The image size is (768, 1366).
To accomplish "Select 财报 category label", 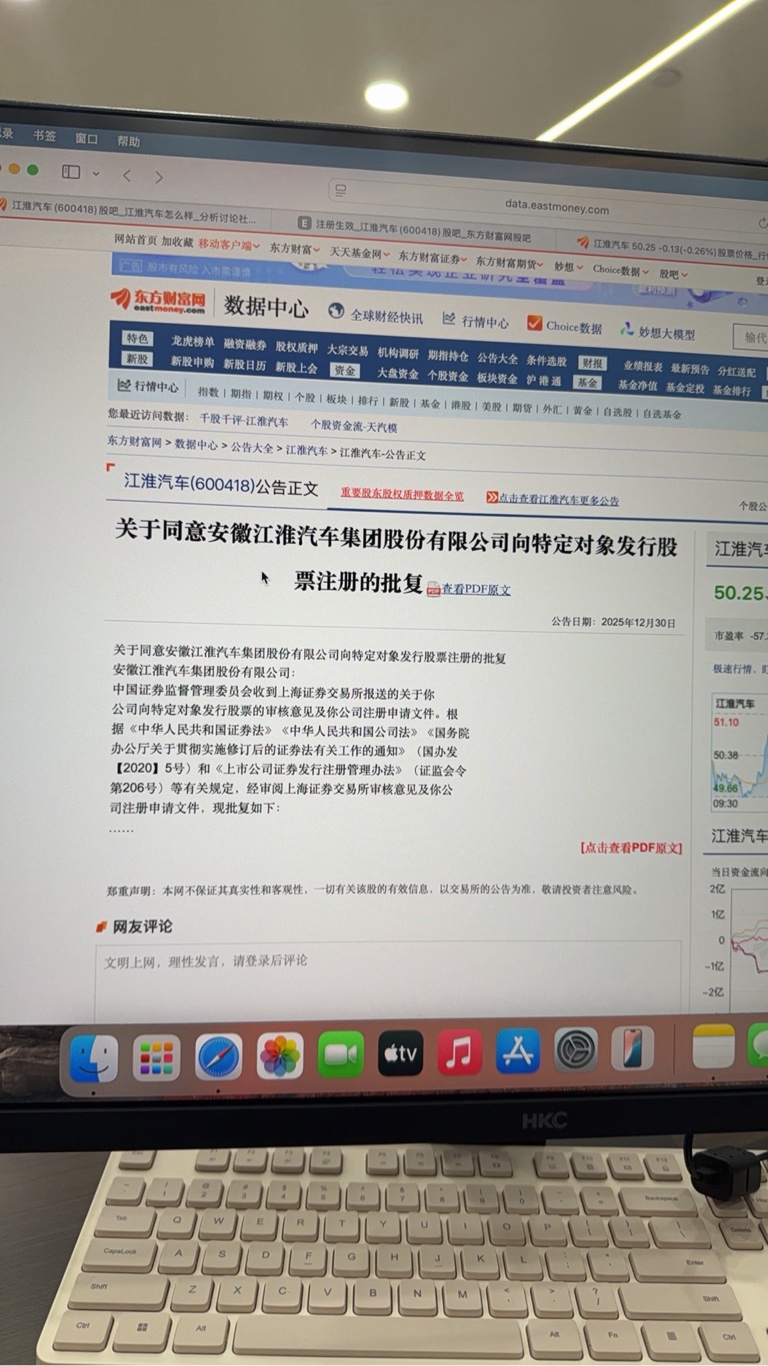I will [x=592, y=364].
